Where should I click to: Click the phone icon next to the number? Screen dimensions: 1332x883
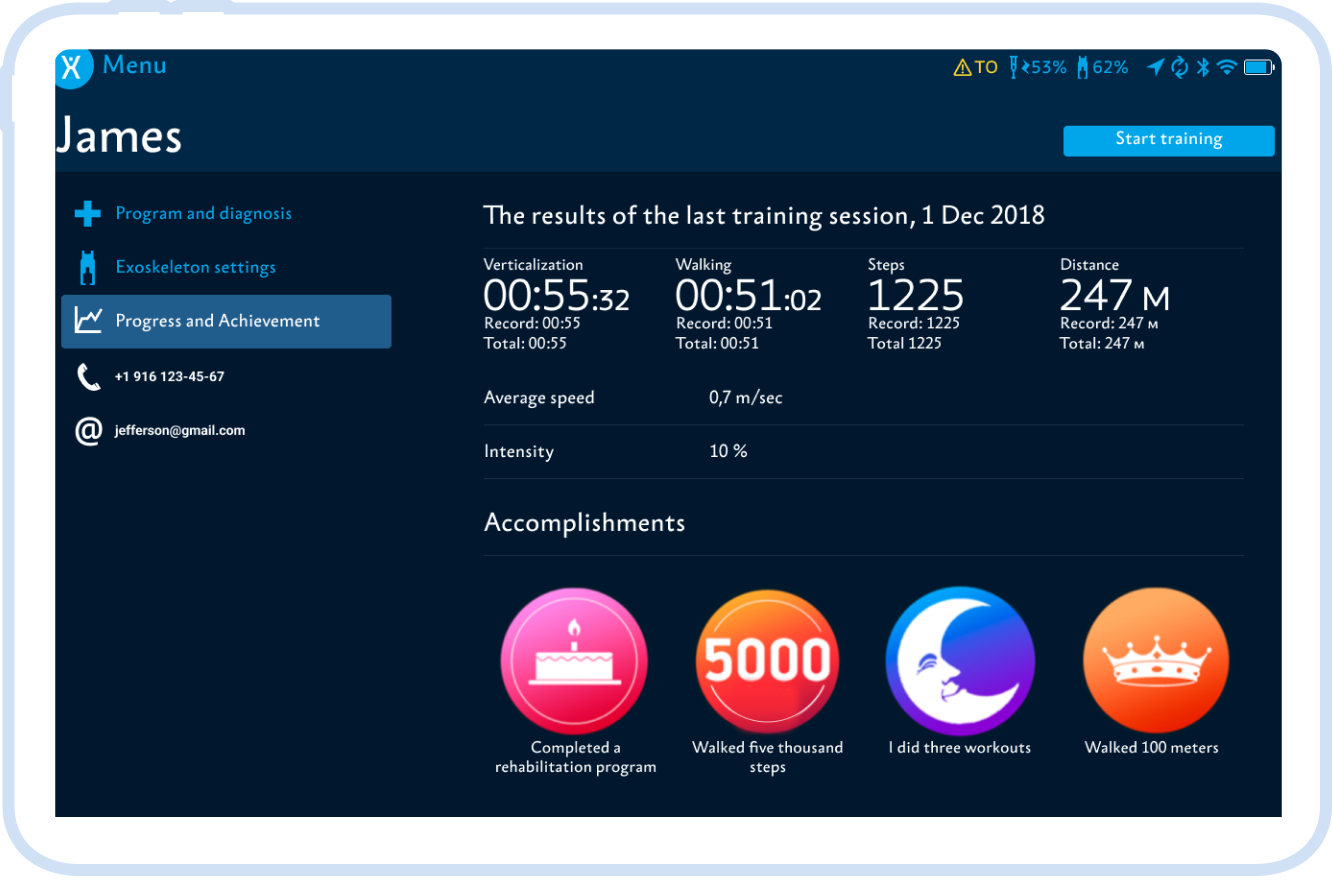click(88, 377)
